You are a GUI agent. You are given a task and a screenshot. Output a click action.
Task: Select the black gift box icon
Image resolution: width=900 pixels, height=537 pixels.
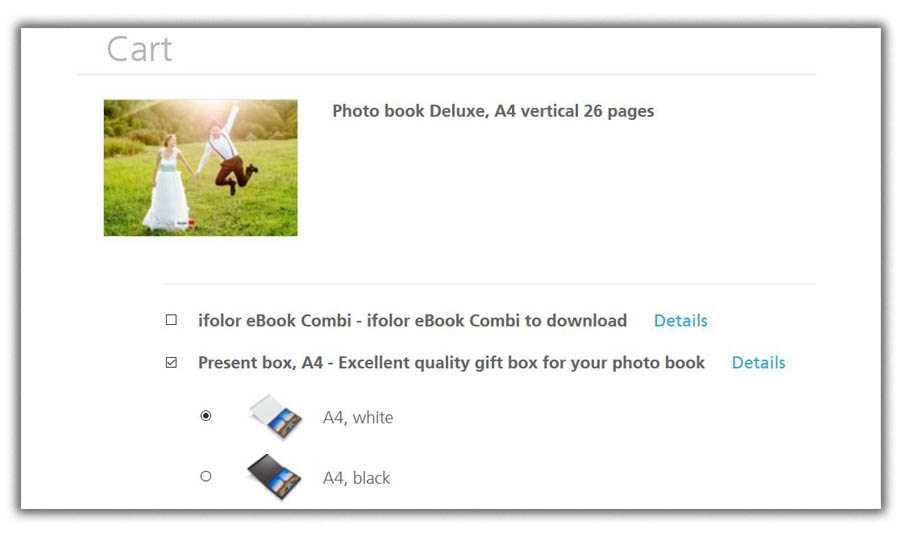[x=274, y=477]
